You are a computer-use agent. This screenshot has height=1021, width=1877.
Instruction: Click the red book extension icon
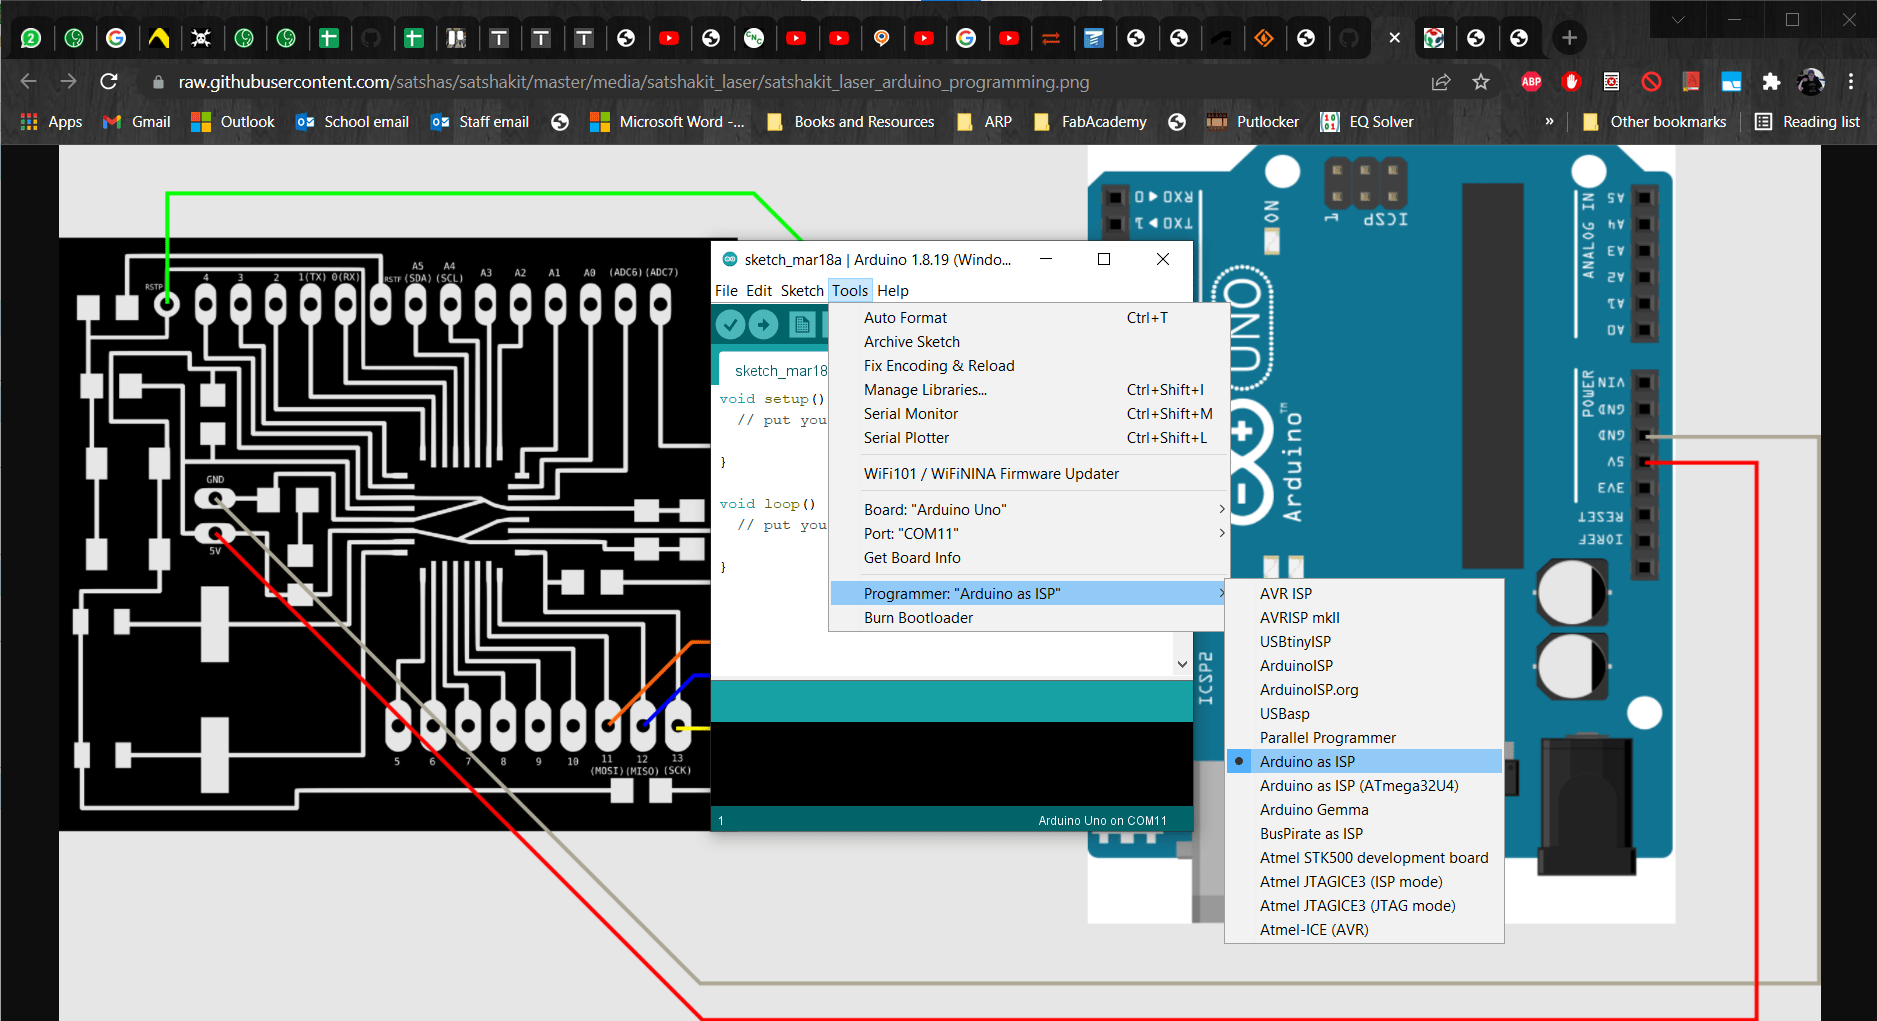coord(1691,82)
